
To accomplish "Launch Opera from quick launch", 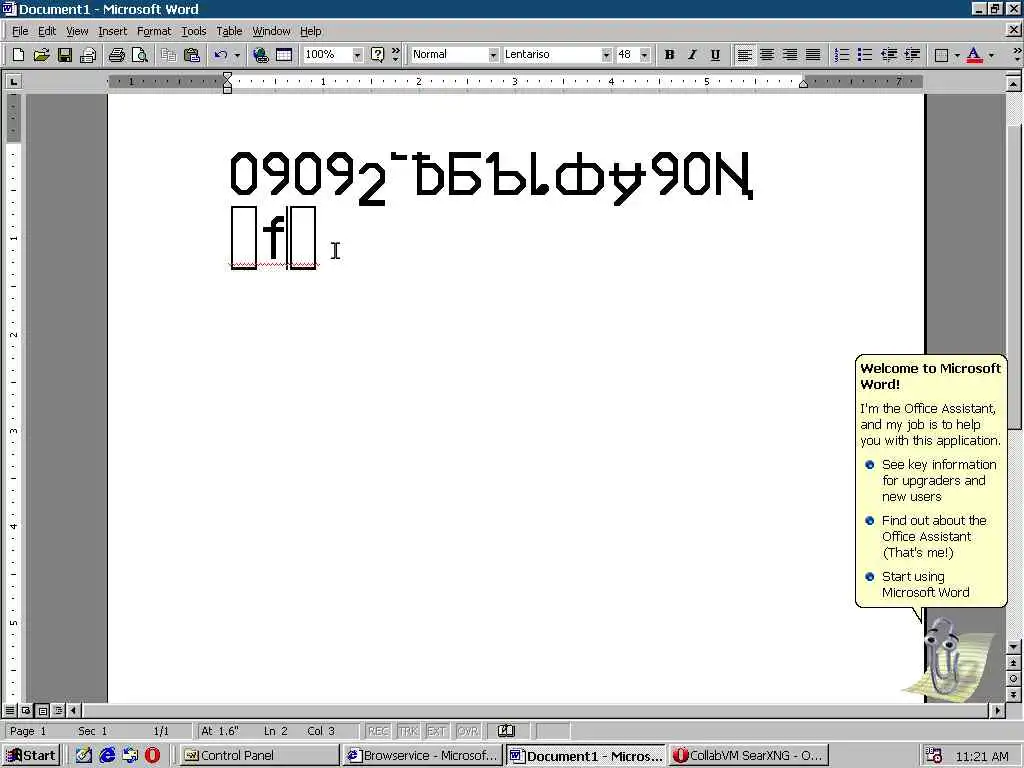I will click(152, 756).
